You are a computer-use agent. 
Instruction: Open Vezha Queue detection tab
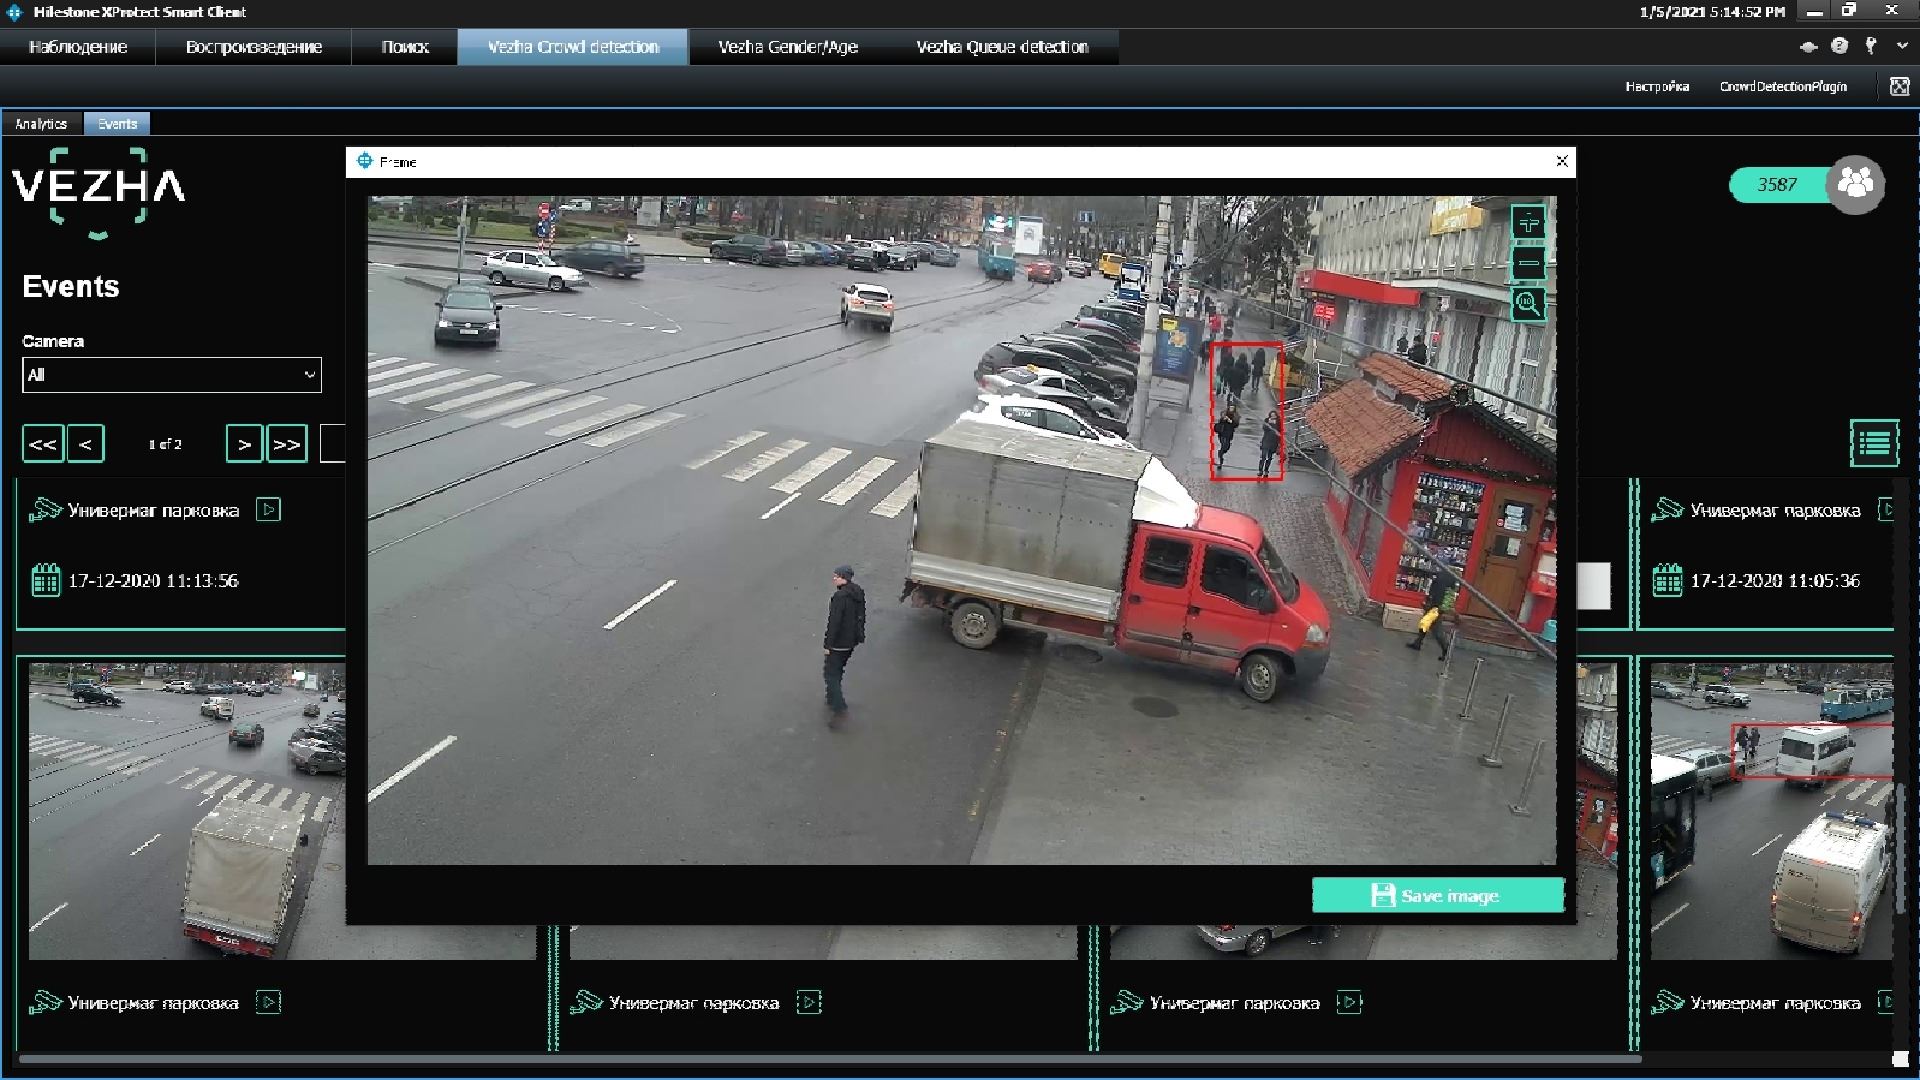pyautogui.click(x=1002, y=47)
